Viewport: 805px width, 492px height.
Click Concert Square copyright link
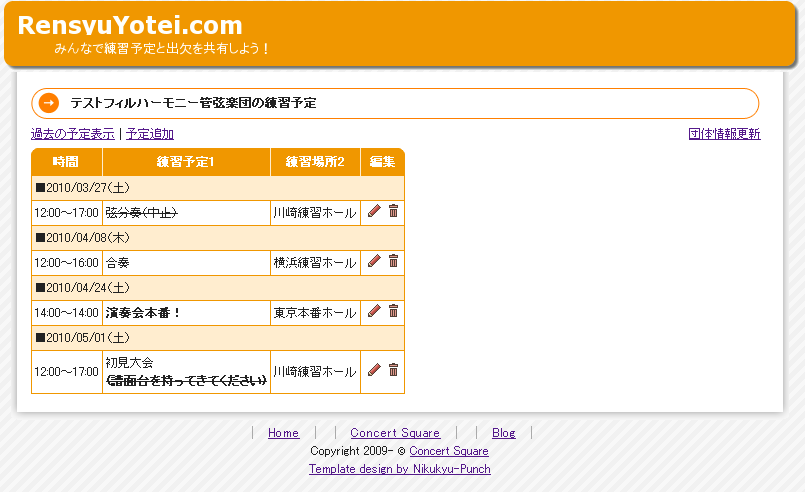click(x=449, y=451)
